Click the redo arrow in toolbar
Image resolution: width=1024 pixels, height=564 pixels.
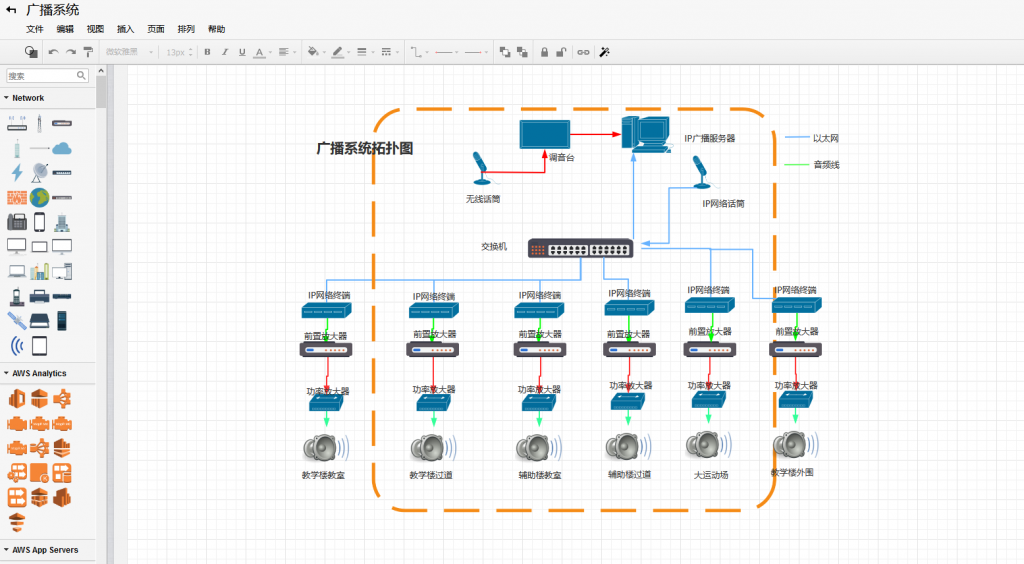coord(71,52)
